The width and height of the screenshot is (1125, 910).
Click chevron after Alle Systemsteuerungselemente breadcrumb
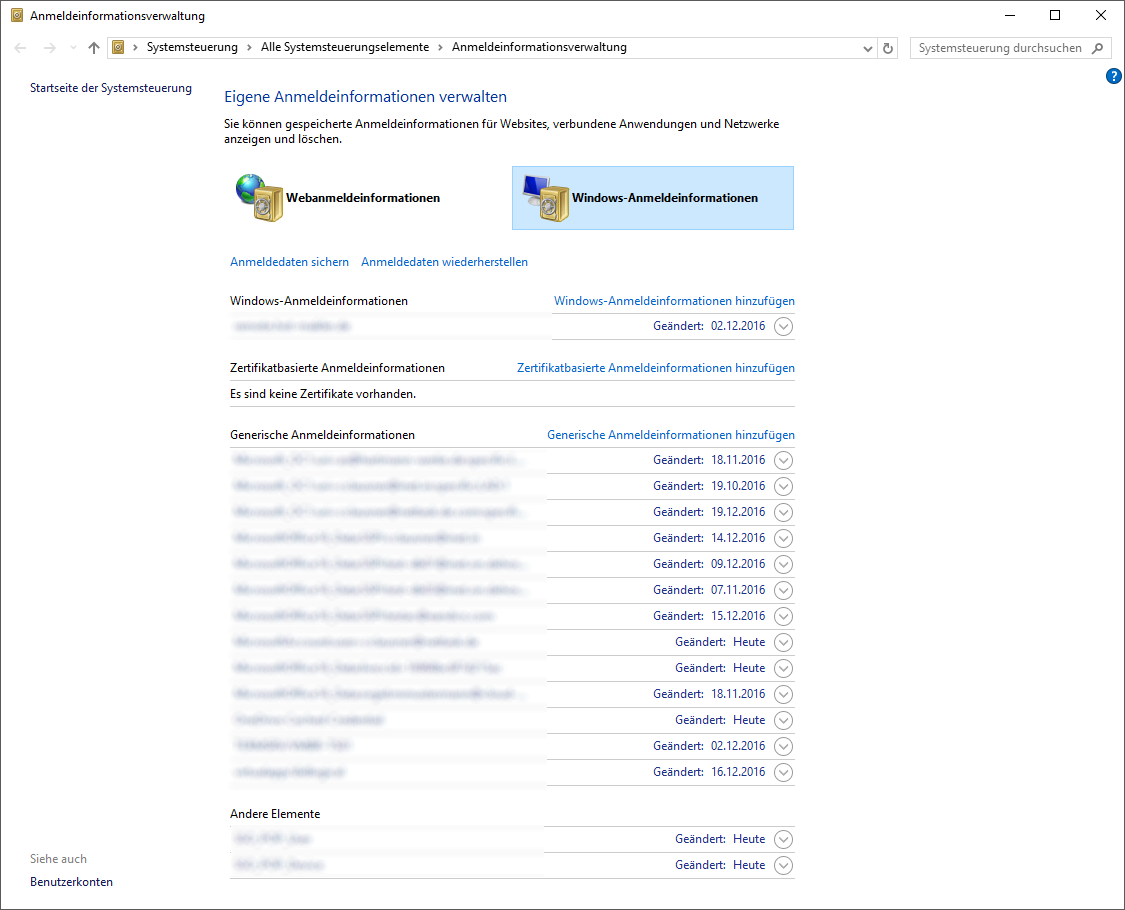point(441,47)
